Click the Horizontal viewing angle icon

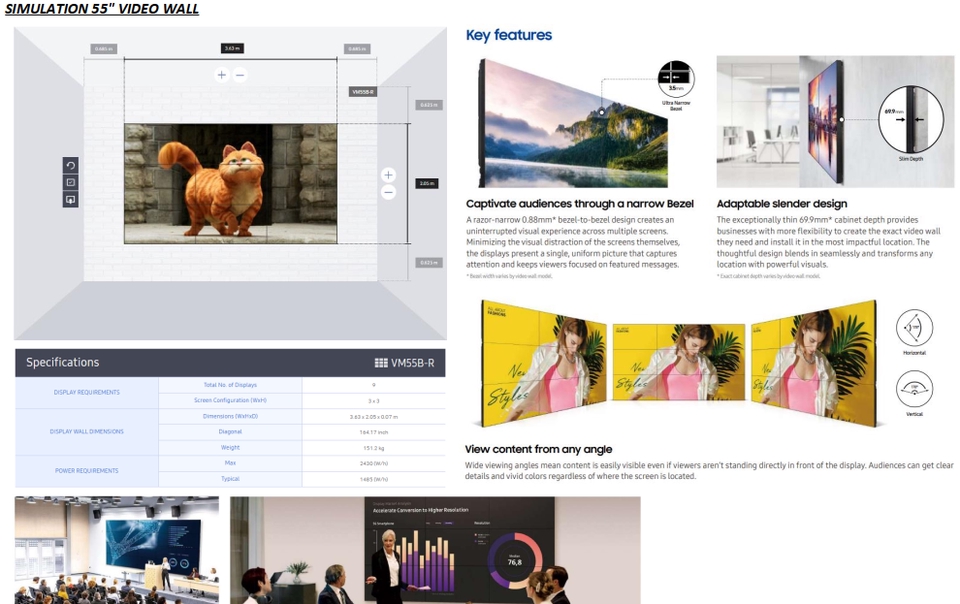click(914, 327)
